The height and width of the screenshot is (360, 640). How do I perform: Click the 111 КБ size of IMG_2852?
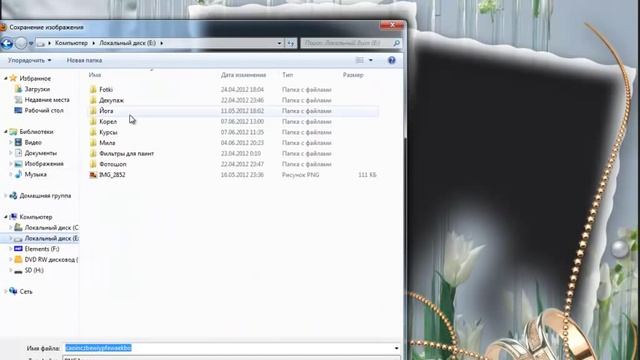[367, 175]
